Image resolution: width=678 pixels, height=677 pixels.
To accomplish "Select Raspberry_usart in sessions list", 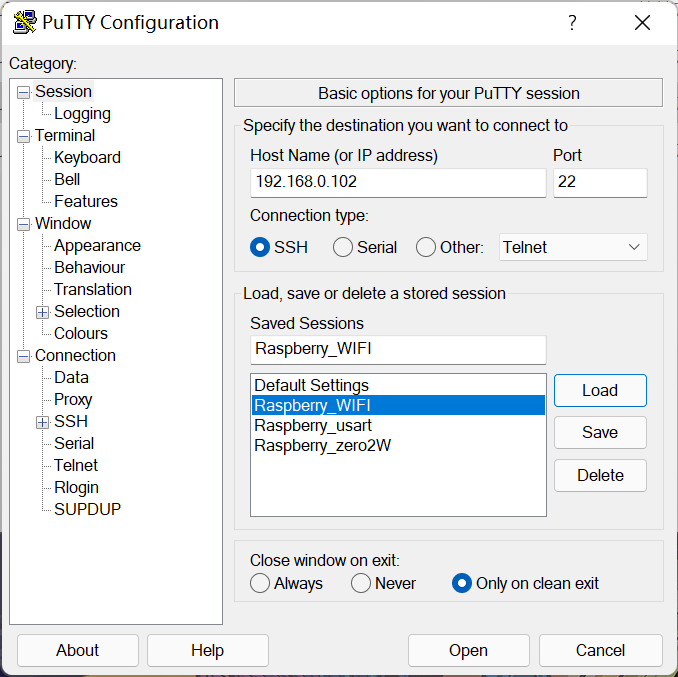I will [398, 425].
